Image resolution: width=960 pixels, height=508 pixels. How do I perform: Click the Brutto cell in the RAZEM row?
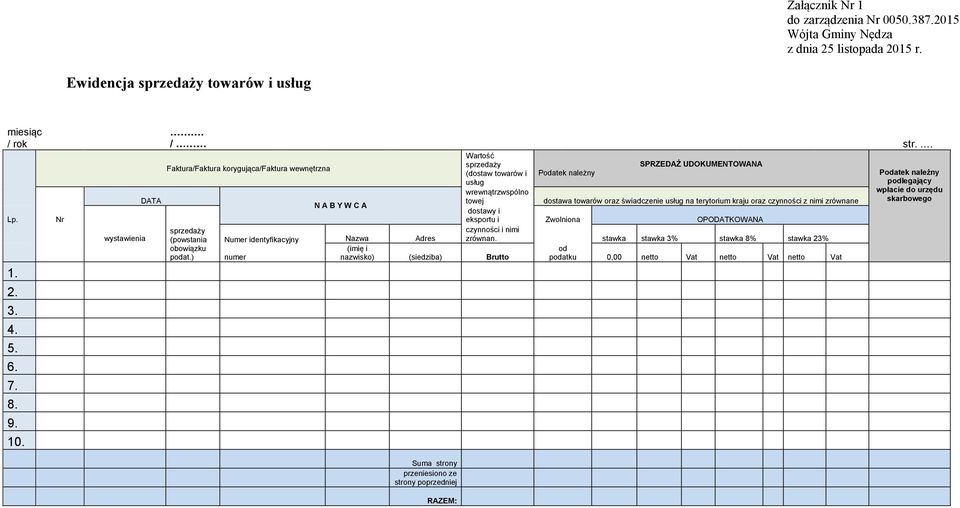pyautogui.click(x=497, y=496)
